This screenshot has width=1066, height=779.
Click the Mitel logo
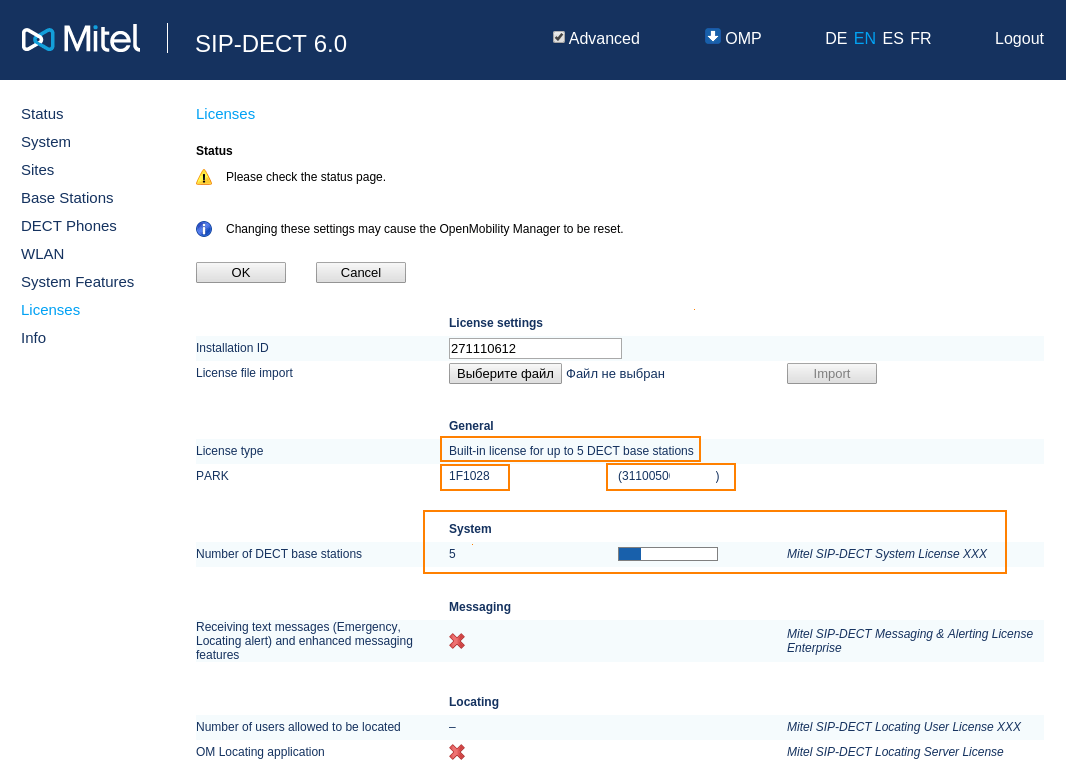81,39
